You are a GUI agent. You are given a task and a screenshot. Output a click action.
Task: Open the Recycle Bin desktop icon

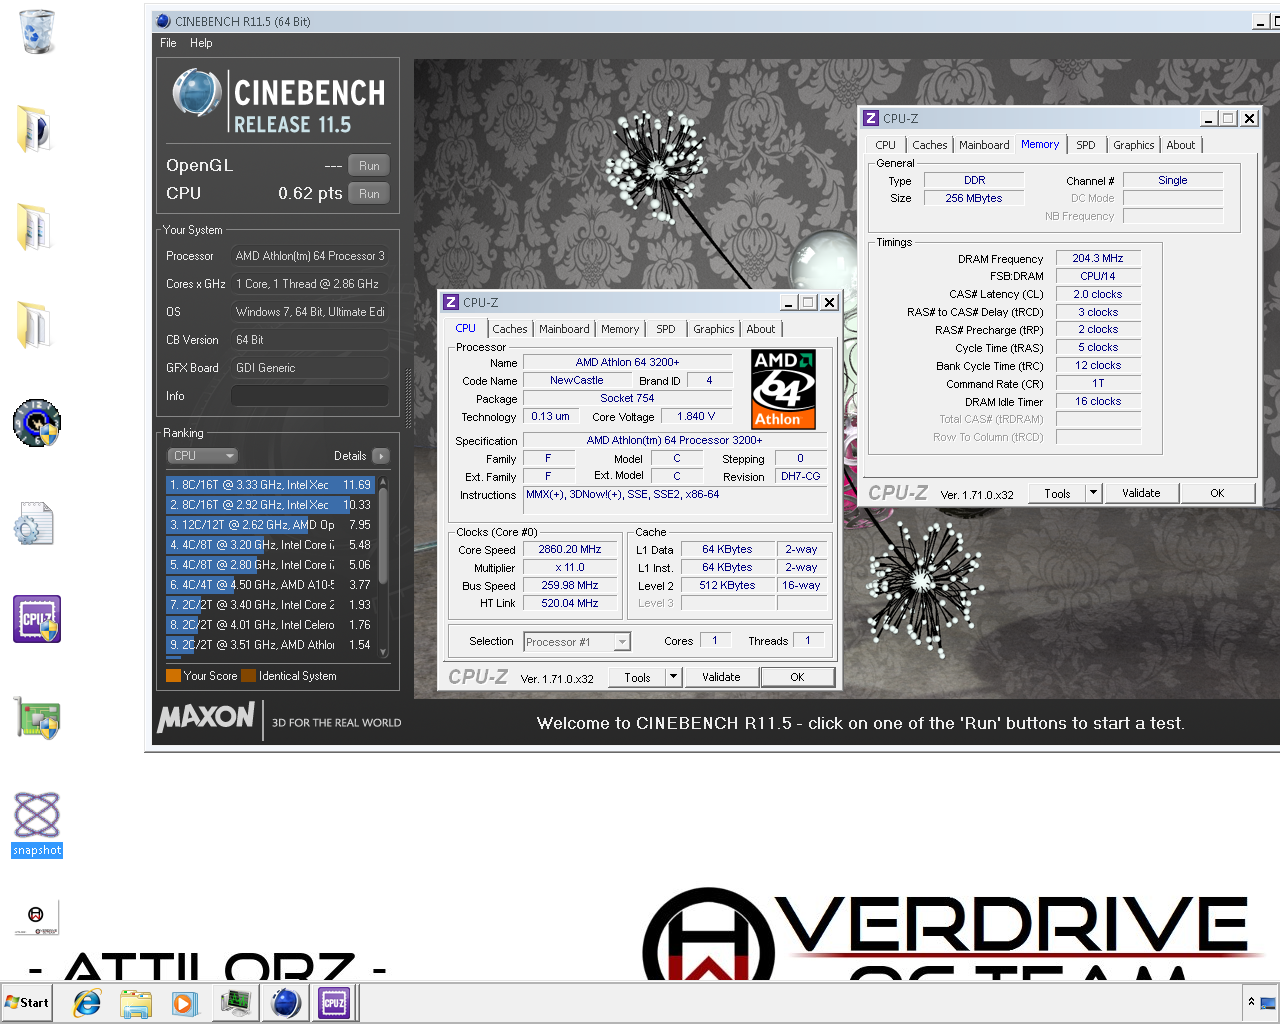tap(36, 31)
